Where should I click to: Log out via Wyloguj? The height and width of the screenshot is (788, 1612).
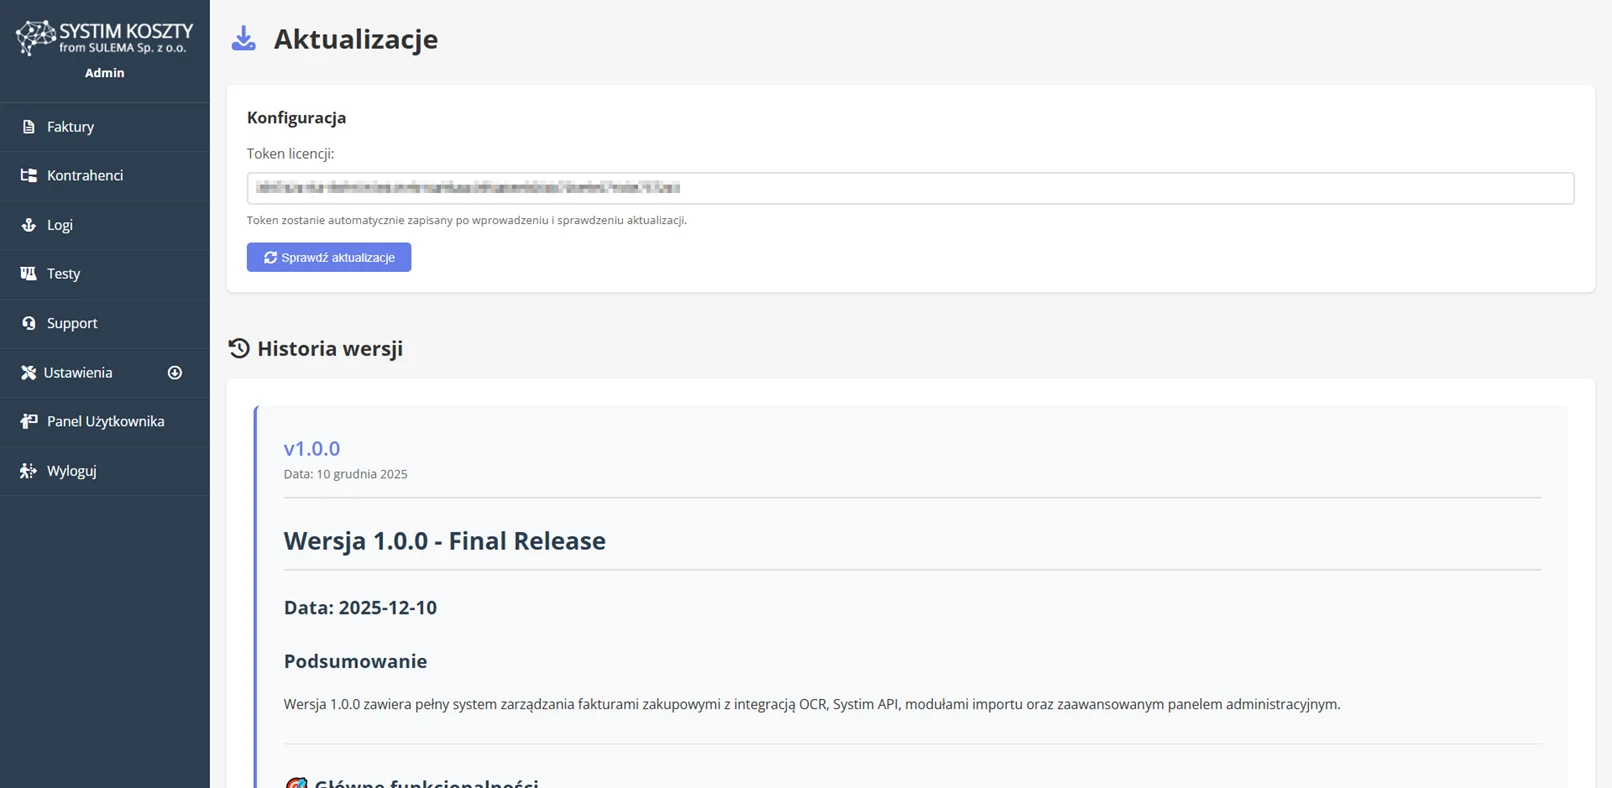coord(71,471)
